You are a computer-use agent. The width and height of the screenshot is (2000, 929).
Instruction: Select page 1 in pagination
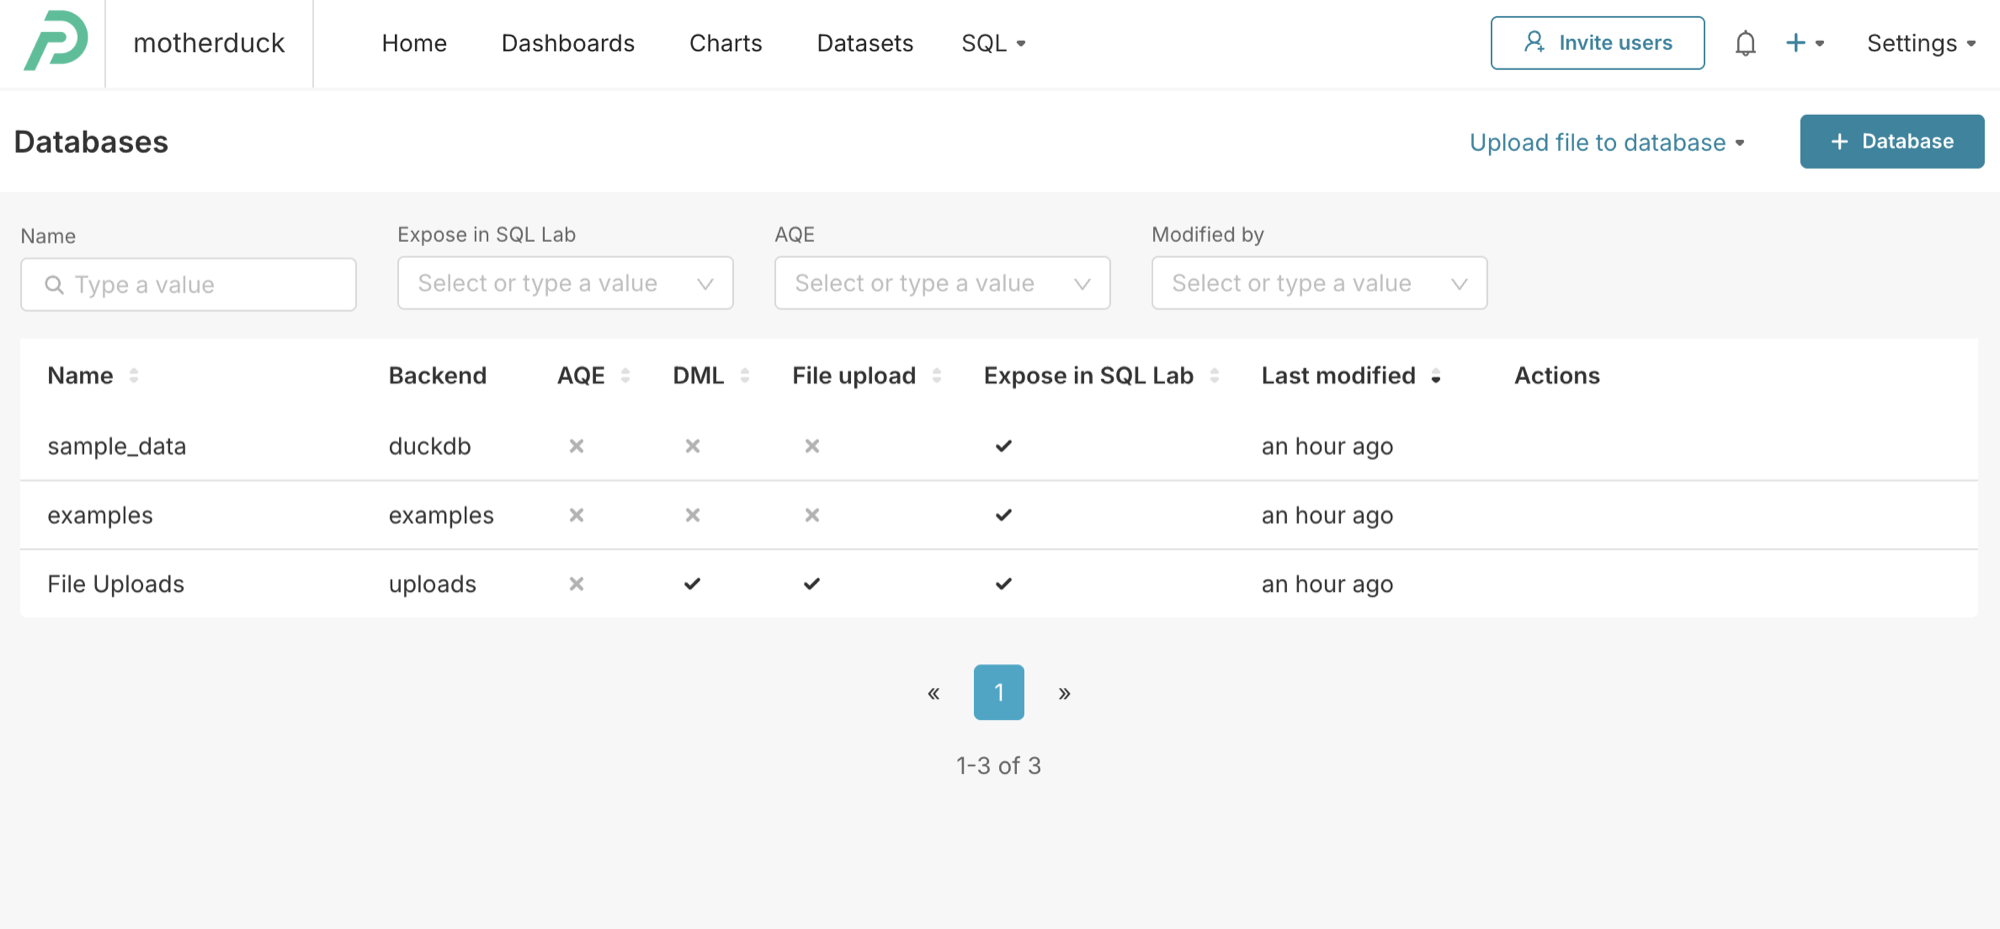(x=999, y=692)
